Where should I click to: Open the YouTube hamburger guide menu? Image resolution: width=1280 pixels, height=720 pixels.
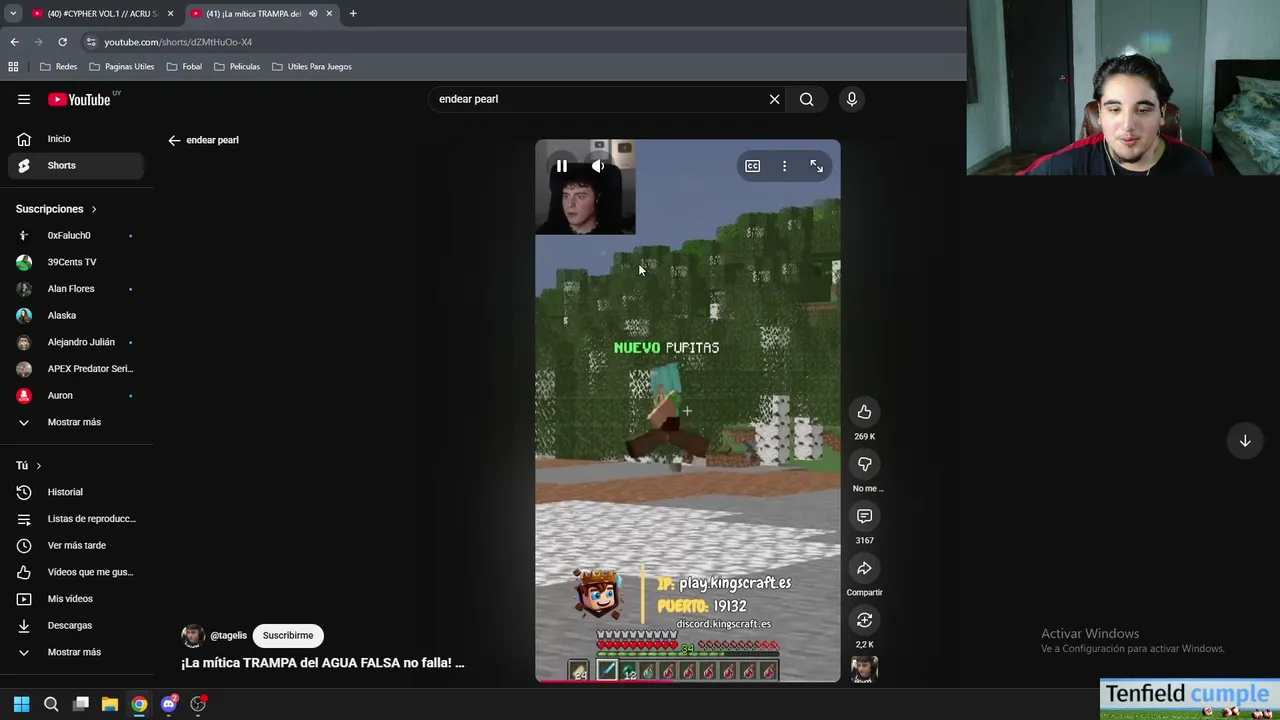pos(24,99)
